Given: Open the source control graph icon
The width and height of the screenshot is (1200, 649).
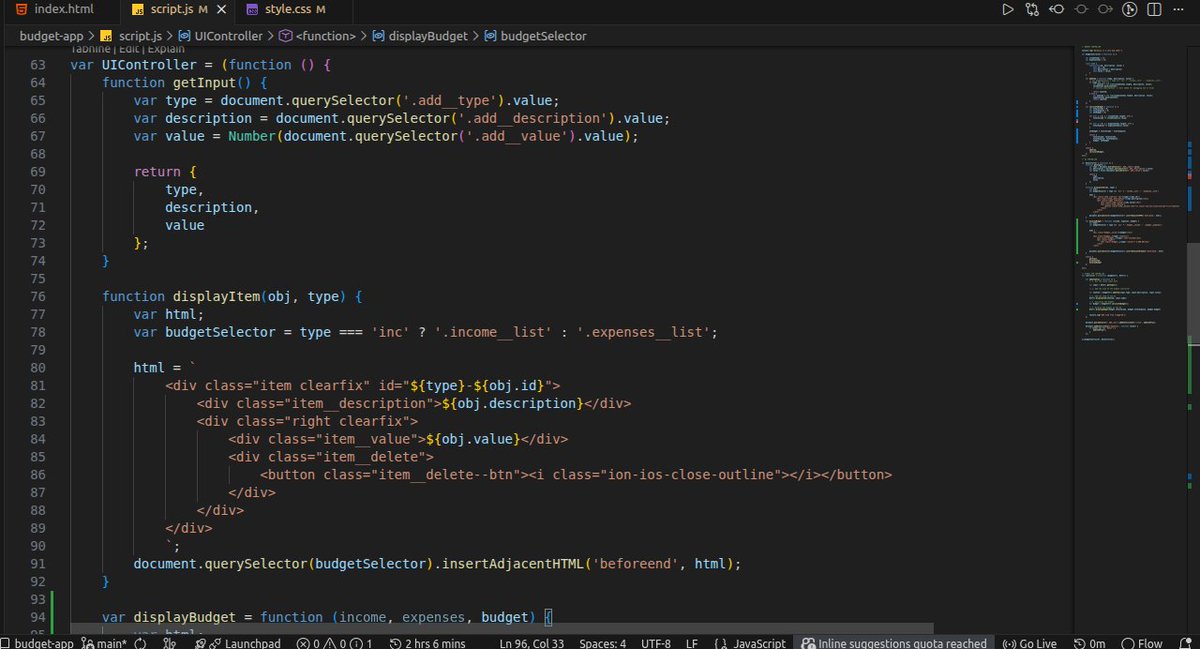Looking at the screenshot, I should pyautogui.click(x=1032, y=10).
